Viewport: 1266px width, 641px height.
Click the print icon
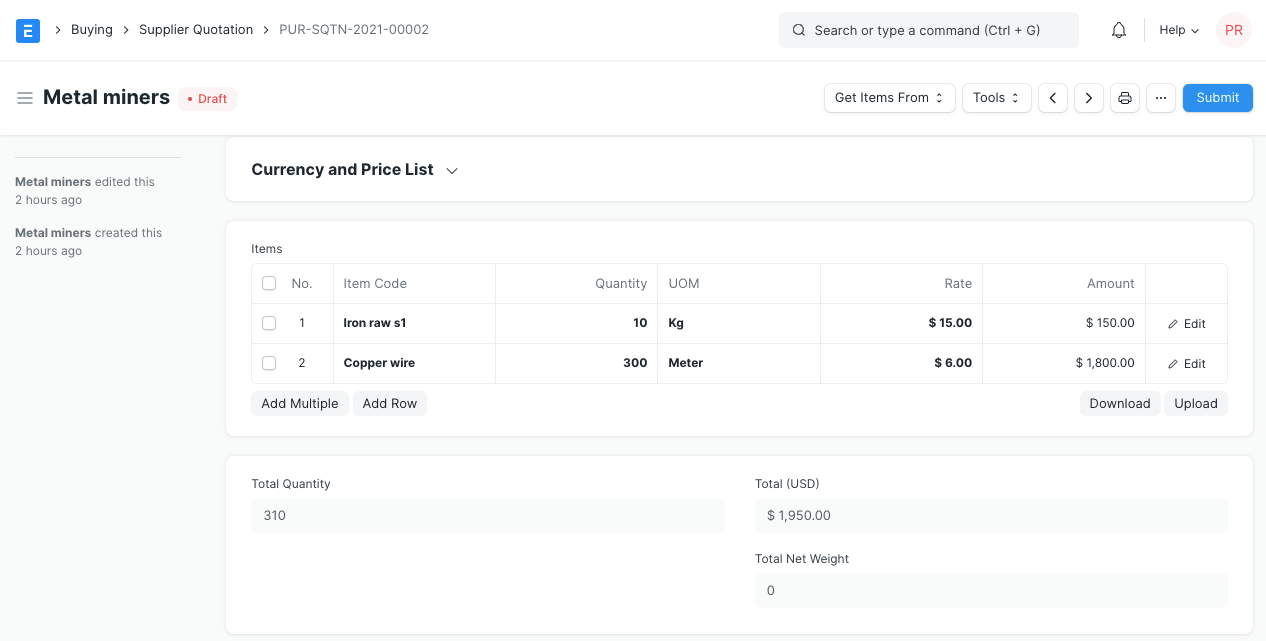click(1125, 98)
